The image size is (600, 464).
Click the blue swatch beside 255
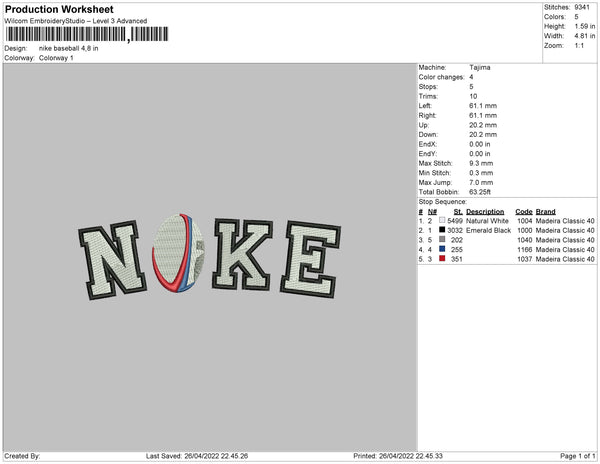click(442, 249)
